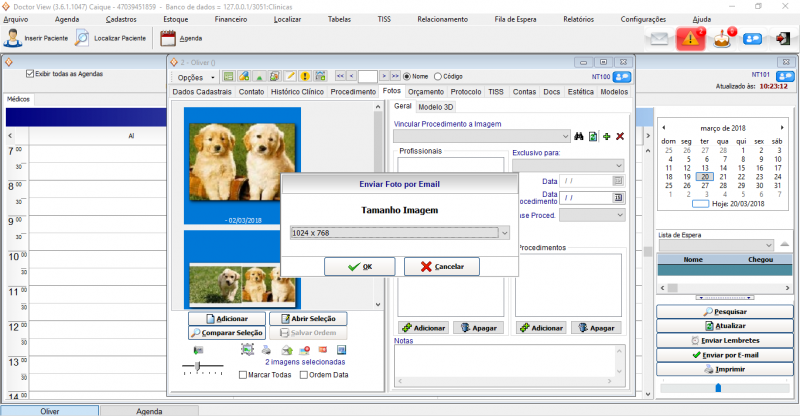Open the Agenda calendar toolbar icon
The image size is (800, 416).
[168, 39]
